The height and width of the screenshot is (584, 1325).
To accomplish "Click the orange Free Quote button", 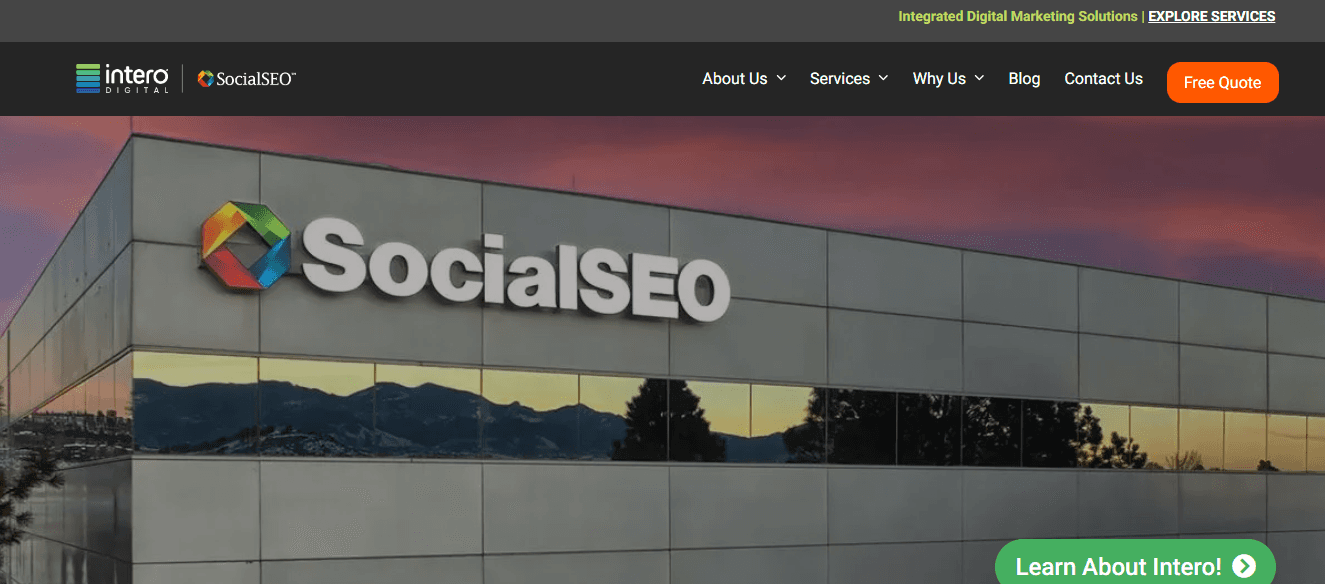I will coord(1222,82).
